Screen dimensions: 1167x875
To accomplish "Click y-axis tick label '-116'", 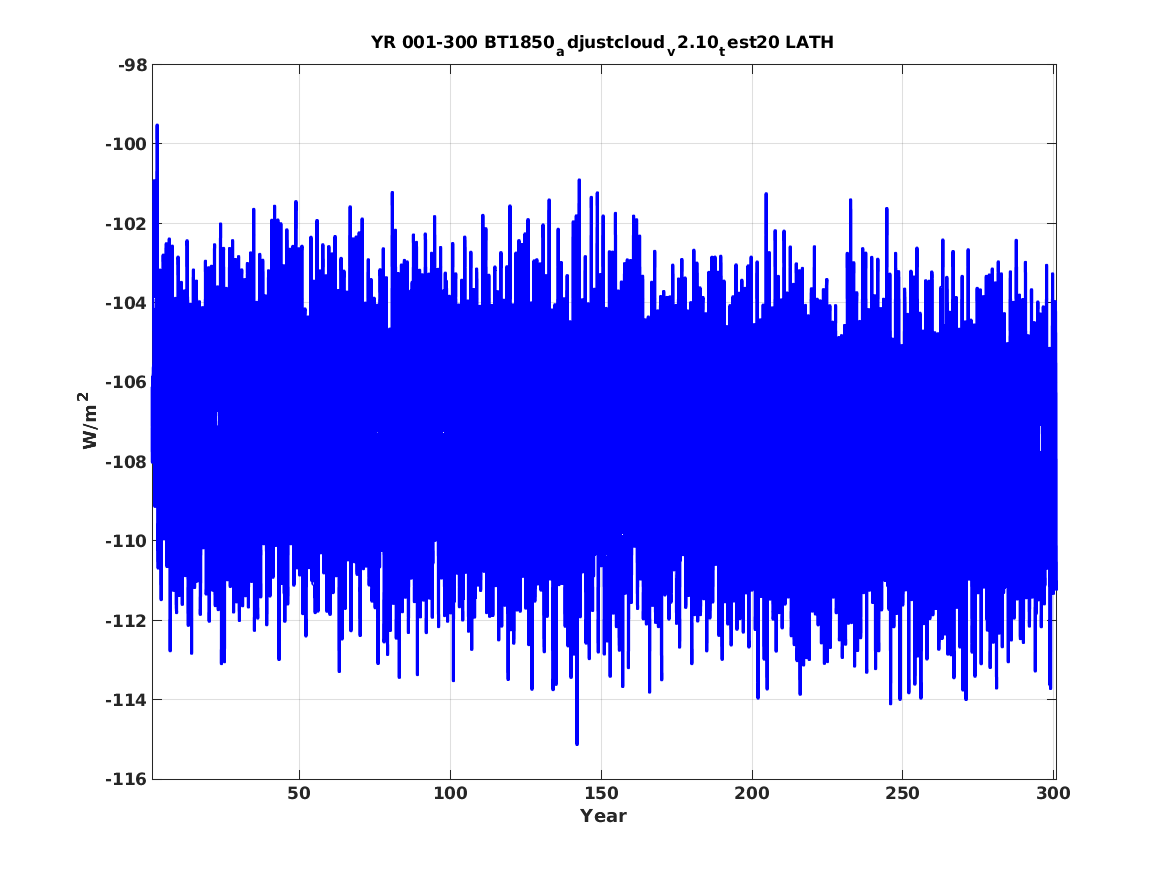I will click(x=127, y=779).
